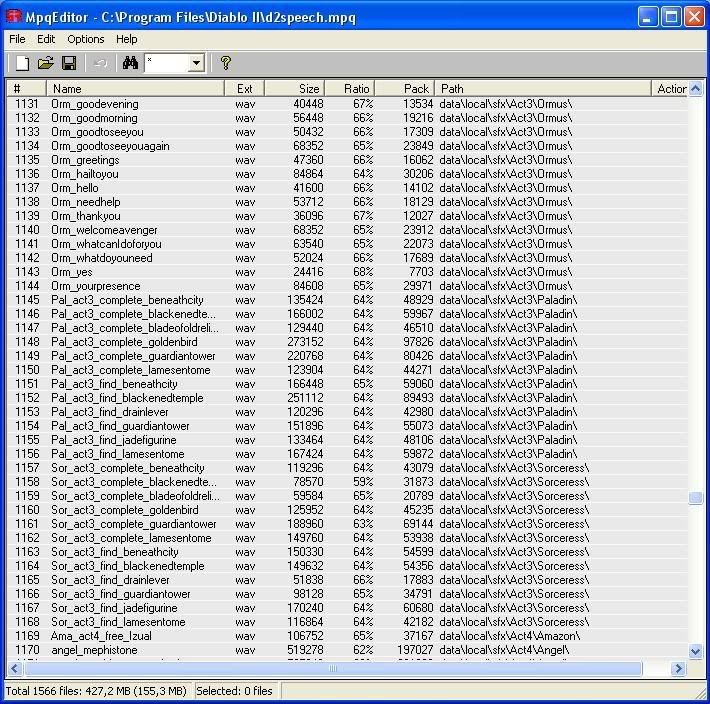Select the Pal_act3_complete_guardiantower file
Image resolution: width=710 pixels, height=704 pixels.
click(133, 356)
